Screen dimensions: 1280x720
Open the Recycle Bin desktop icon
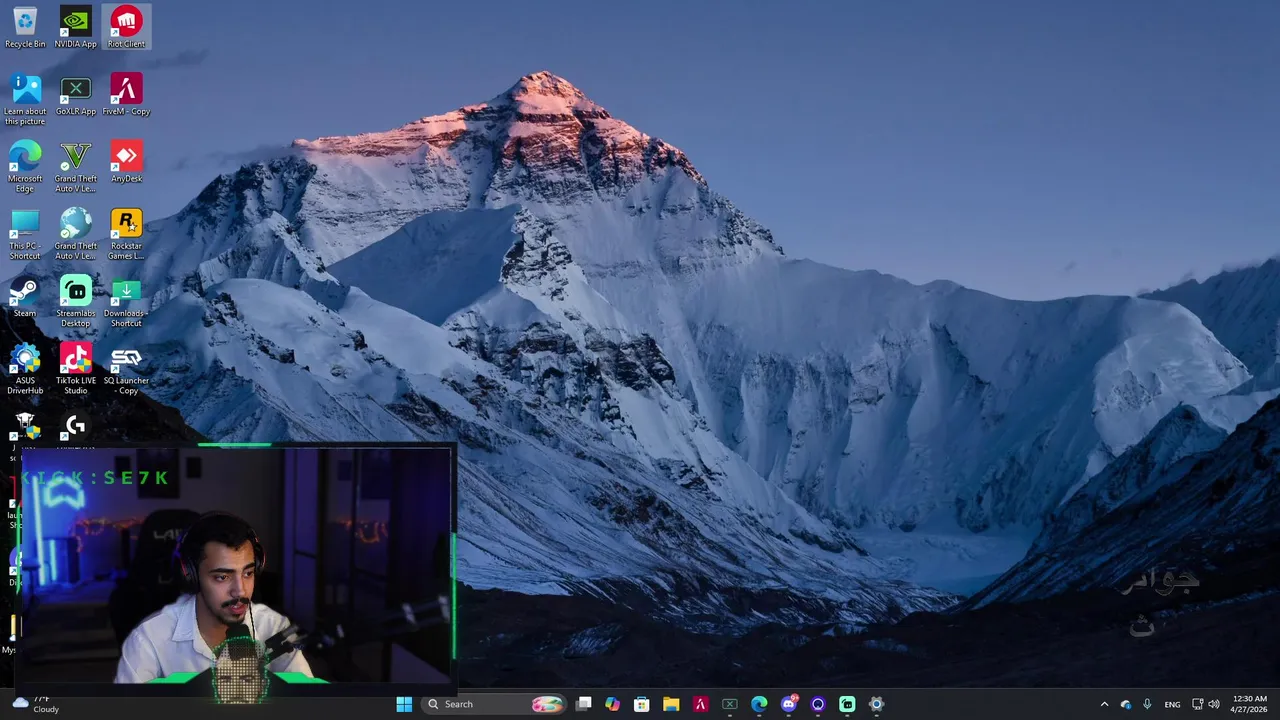(25, 28)
